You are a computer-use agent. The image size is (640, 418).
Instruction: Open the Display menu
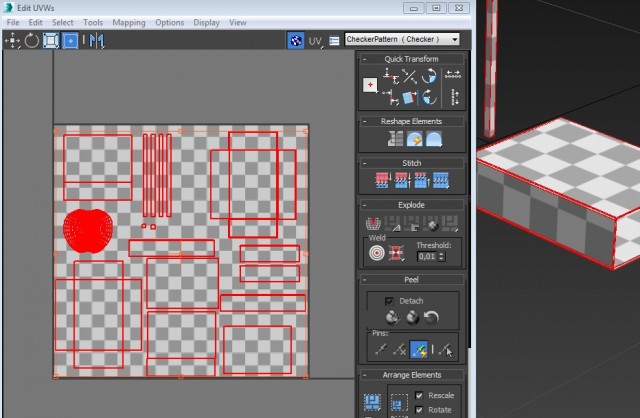tap(206, 22)
